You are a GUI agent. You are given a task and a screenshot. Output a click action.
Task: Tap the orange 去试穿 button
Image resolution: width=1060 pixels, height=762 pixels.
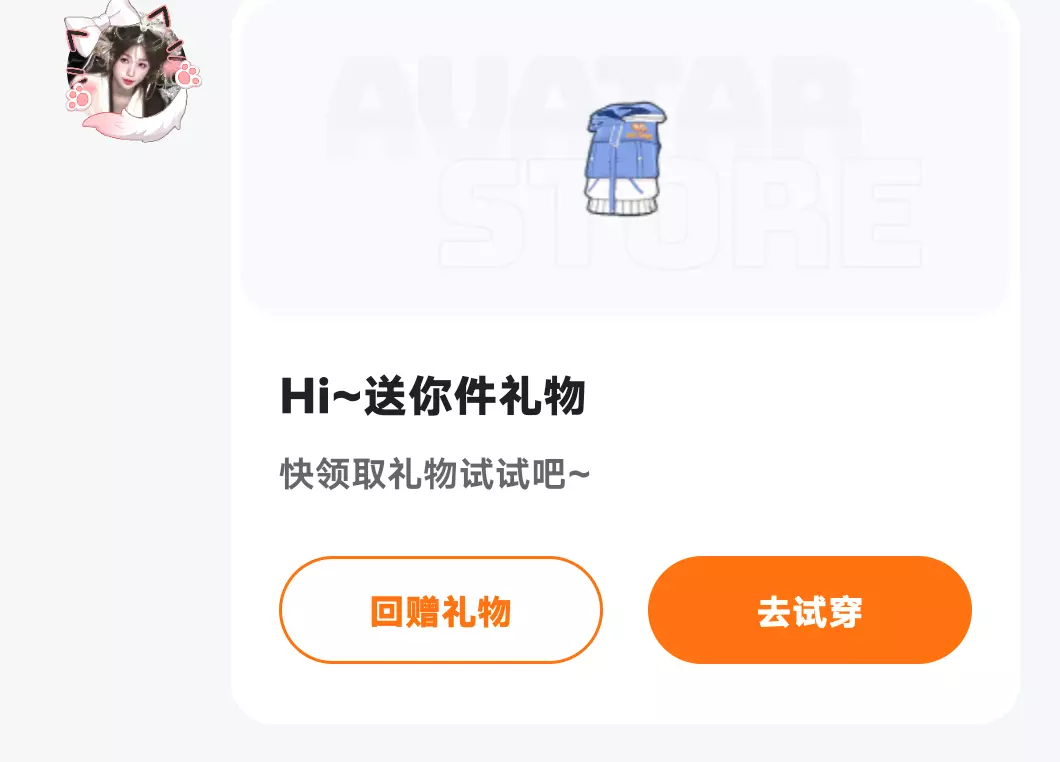click(x=810, y=610)
